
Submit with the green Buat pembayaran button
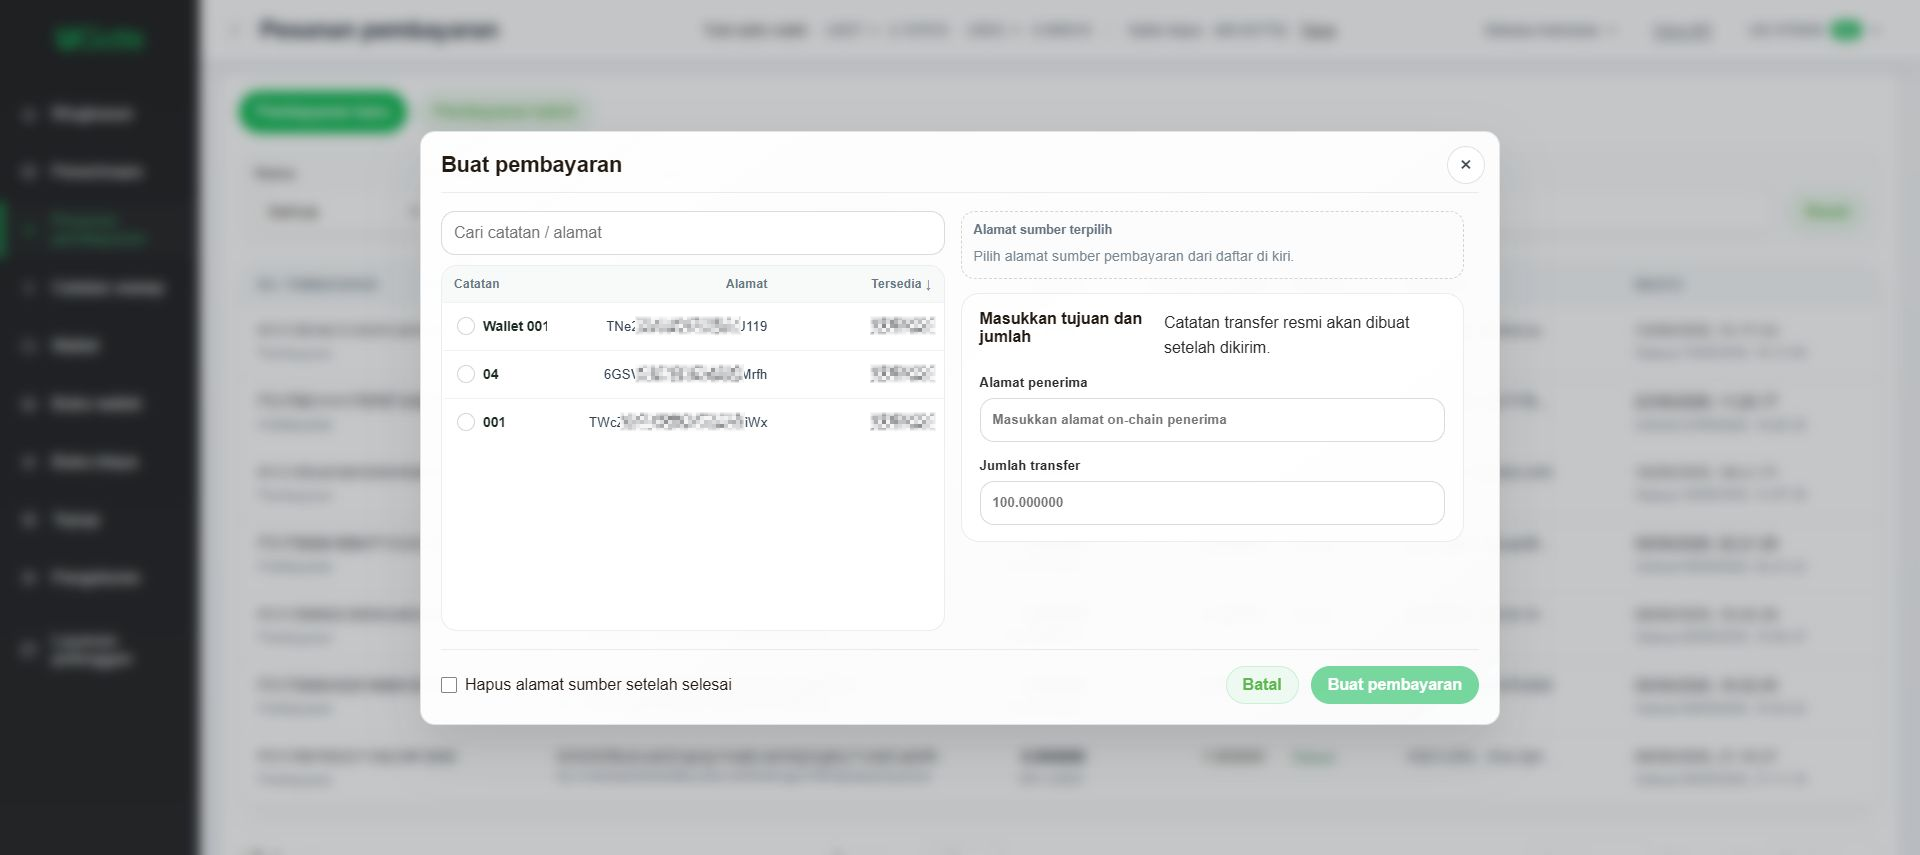(x=1394, y=685)
